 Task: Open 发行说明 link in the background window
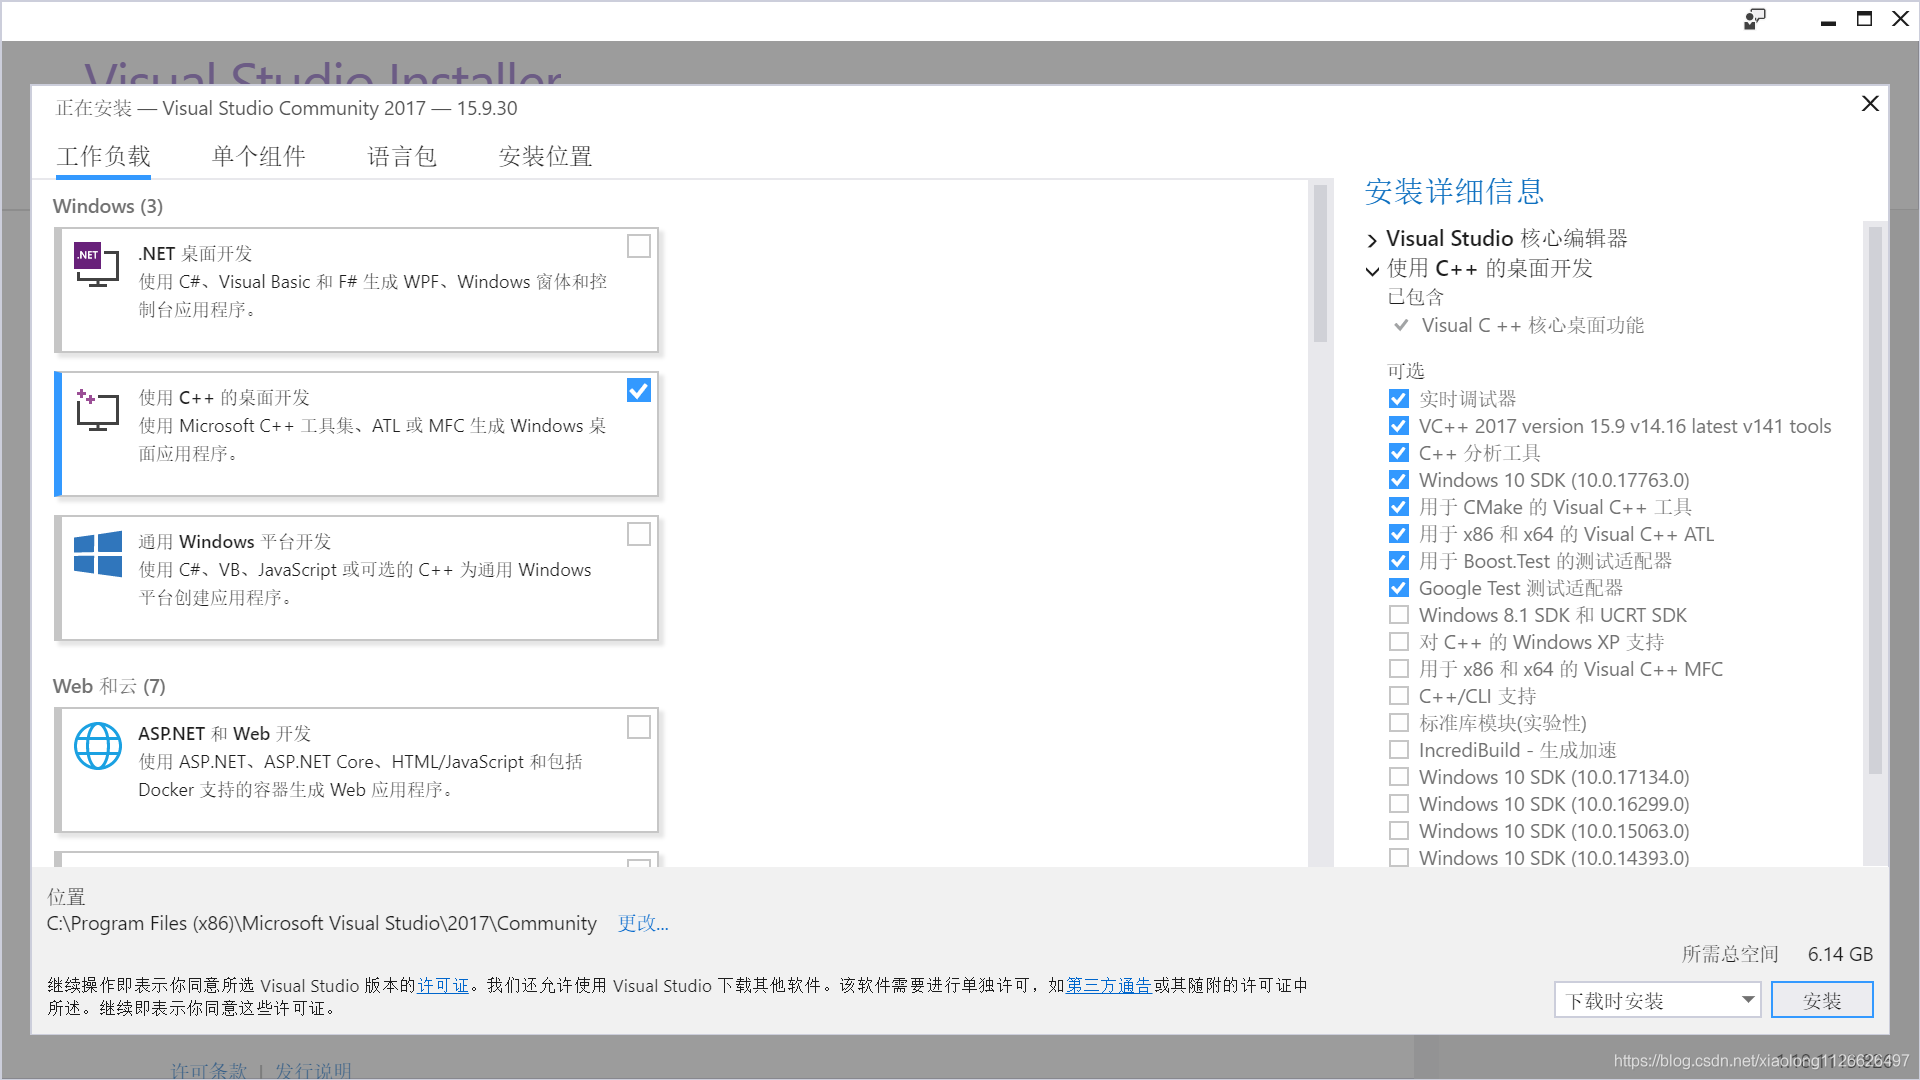313,1069
